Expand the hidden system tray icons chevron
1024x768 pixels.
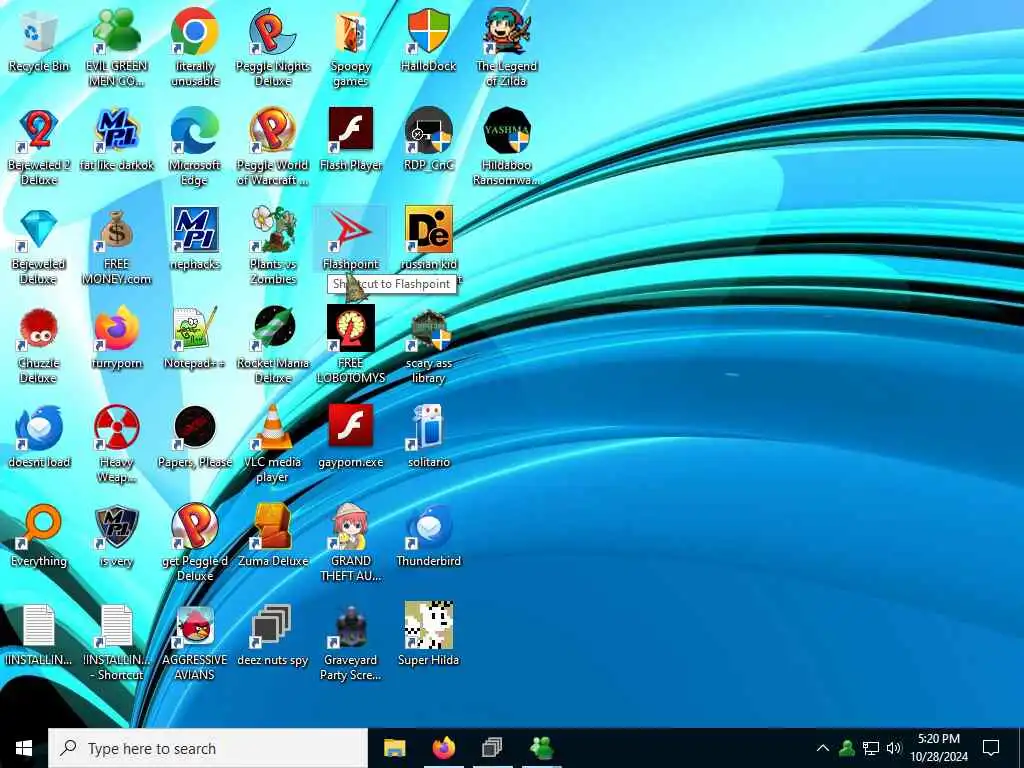coord(823,748)
